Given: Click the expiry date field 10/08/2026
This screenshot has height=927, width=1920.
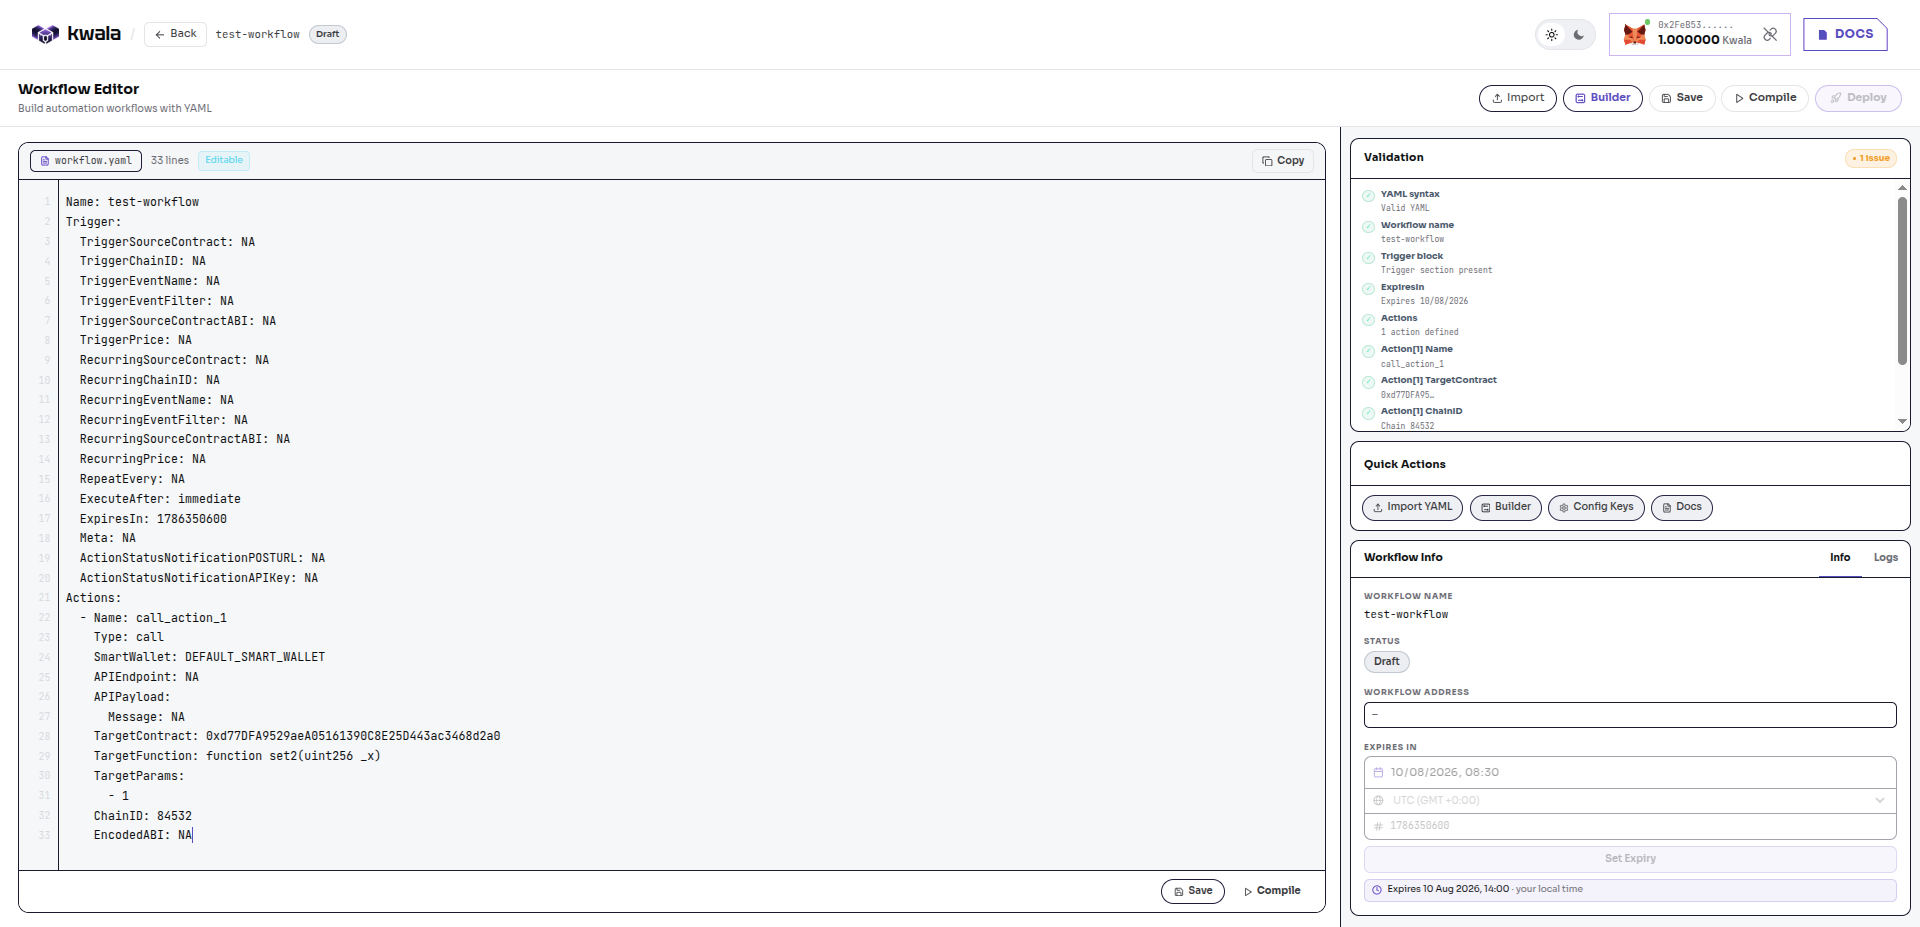Looking at the screenshot, I should pos(1630,773).
